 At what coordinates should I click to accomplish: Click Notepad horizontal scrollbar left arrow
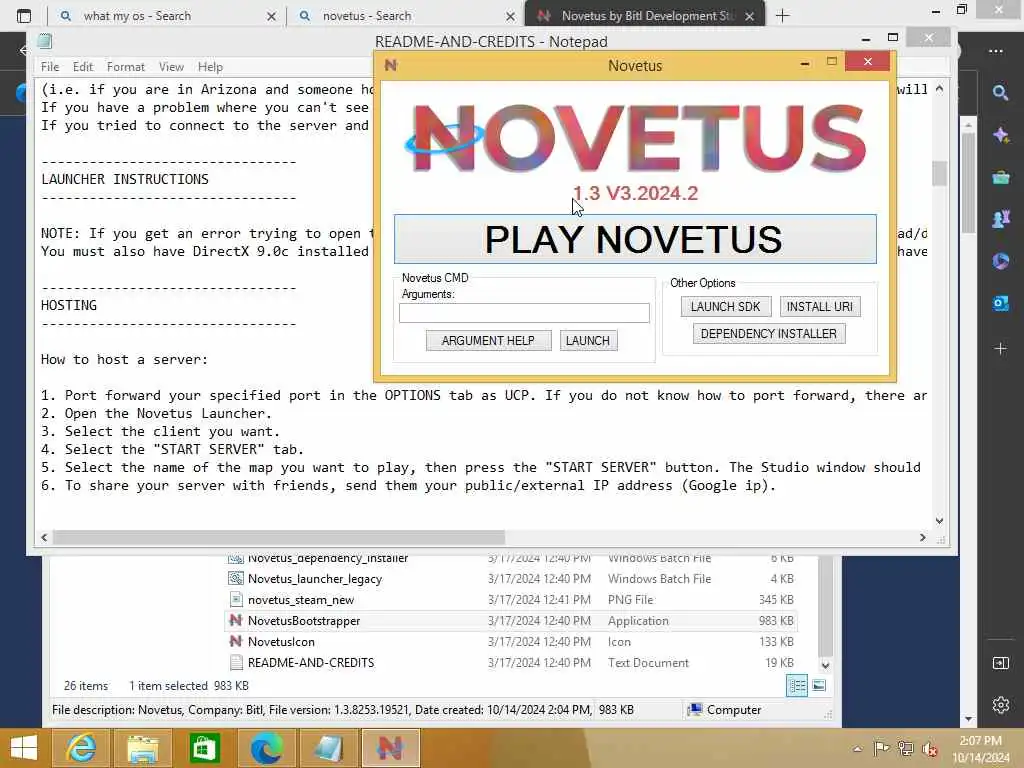[x=44, y=537]
